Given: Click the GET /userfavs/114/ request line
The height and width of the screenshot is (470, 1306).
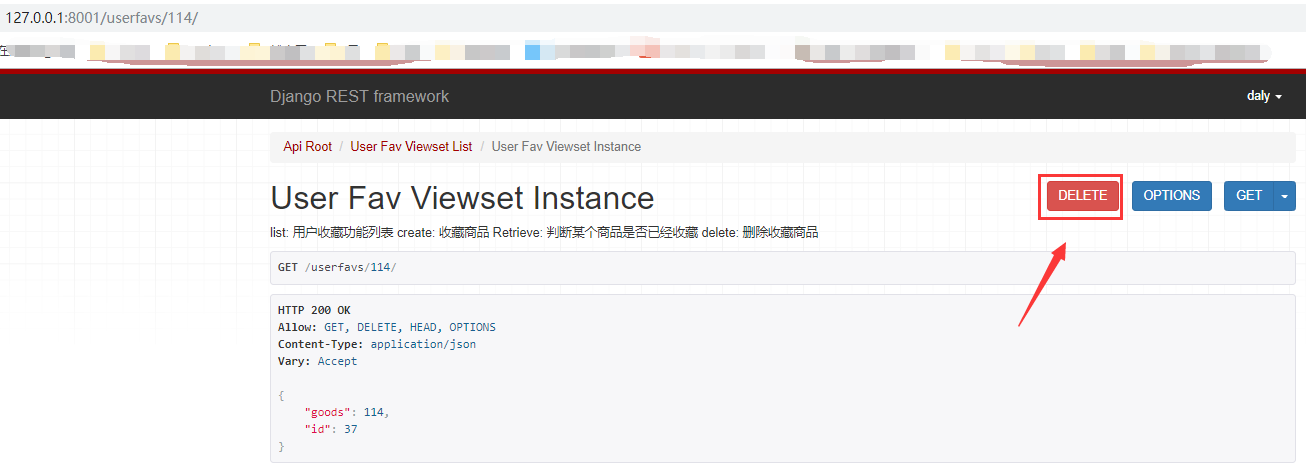Looking at the screenshot, I should [x=337, y=267].
